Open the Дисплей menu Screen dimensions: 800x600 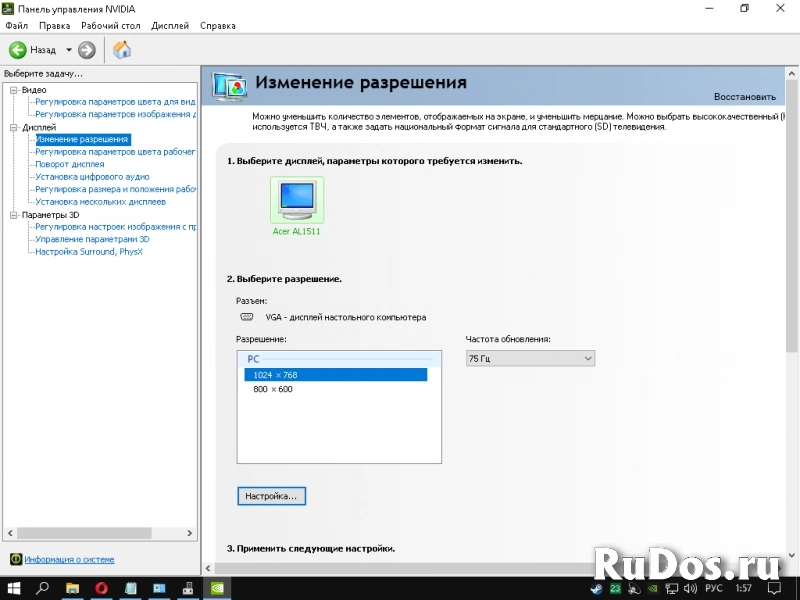tap(169, 26)
